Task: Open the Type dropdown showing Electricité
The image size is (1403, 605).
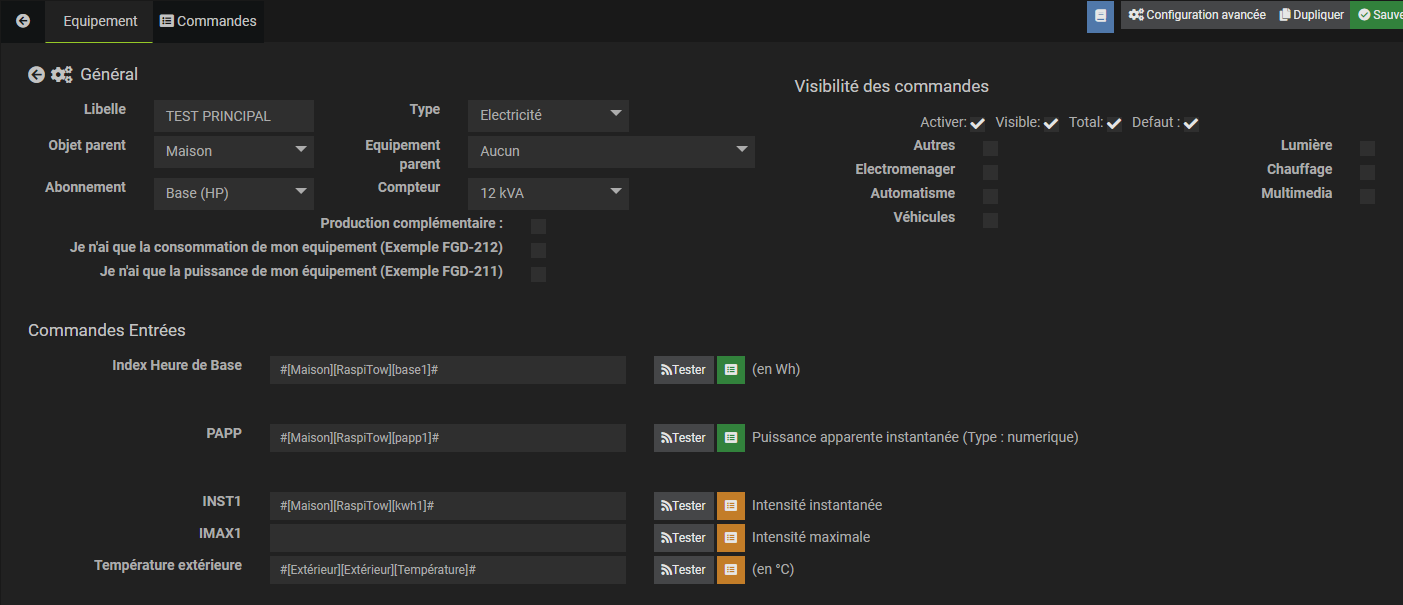Action: pyautogui.click(x=548, y=116)
